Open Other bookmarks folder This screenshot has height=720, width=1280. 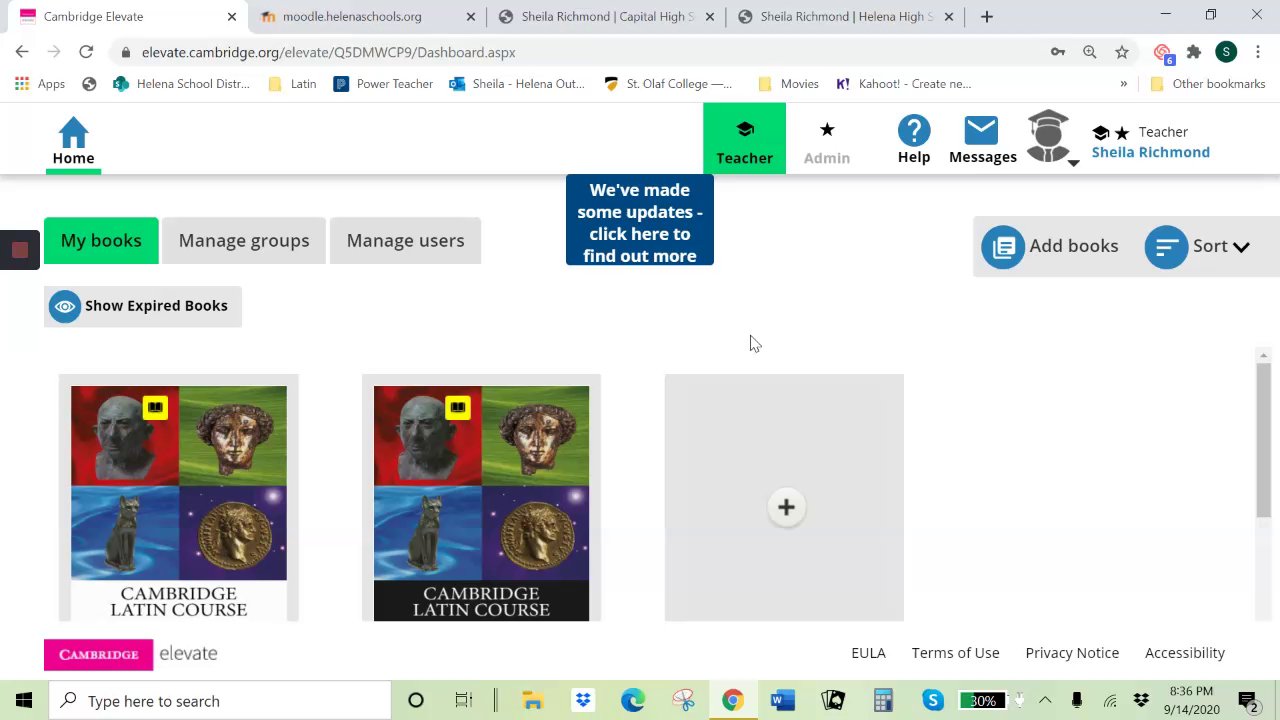pos(1208,84)
